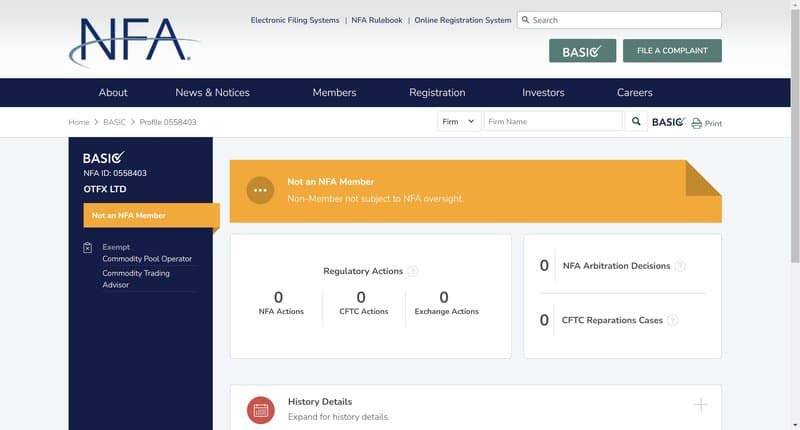Open the Registration menu

tap(437, 92)
